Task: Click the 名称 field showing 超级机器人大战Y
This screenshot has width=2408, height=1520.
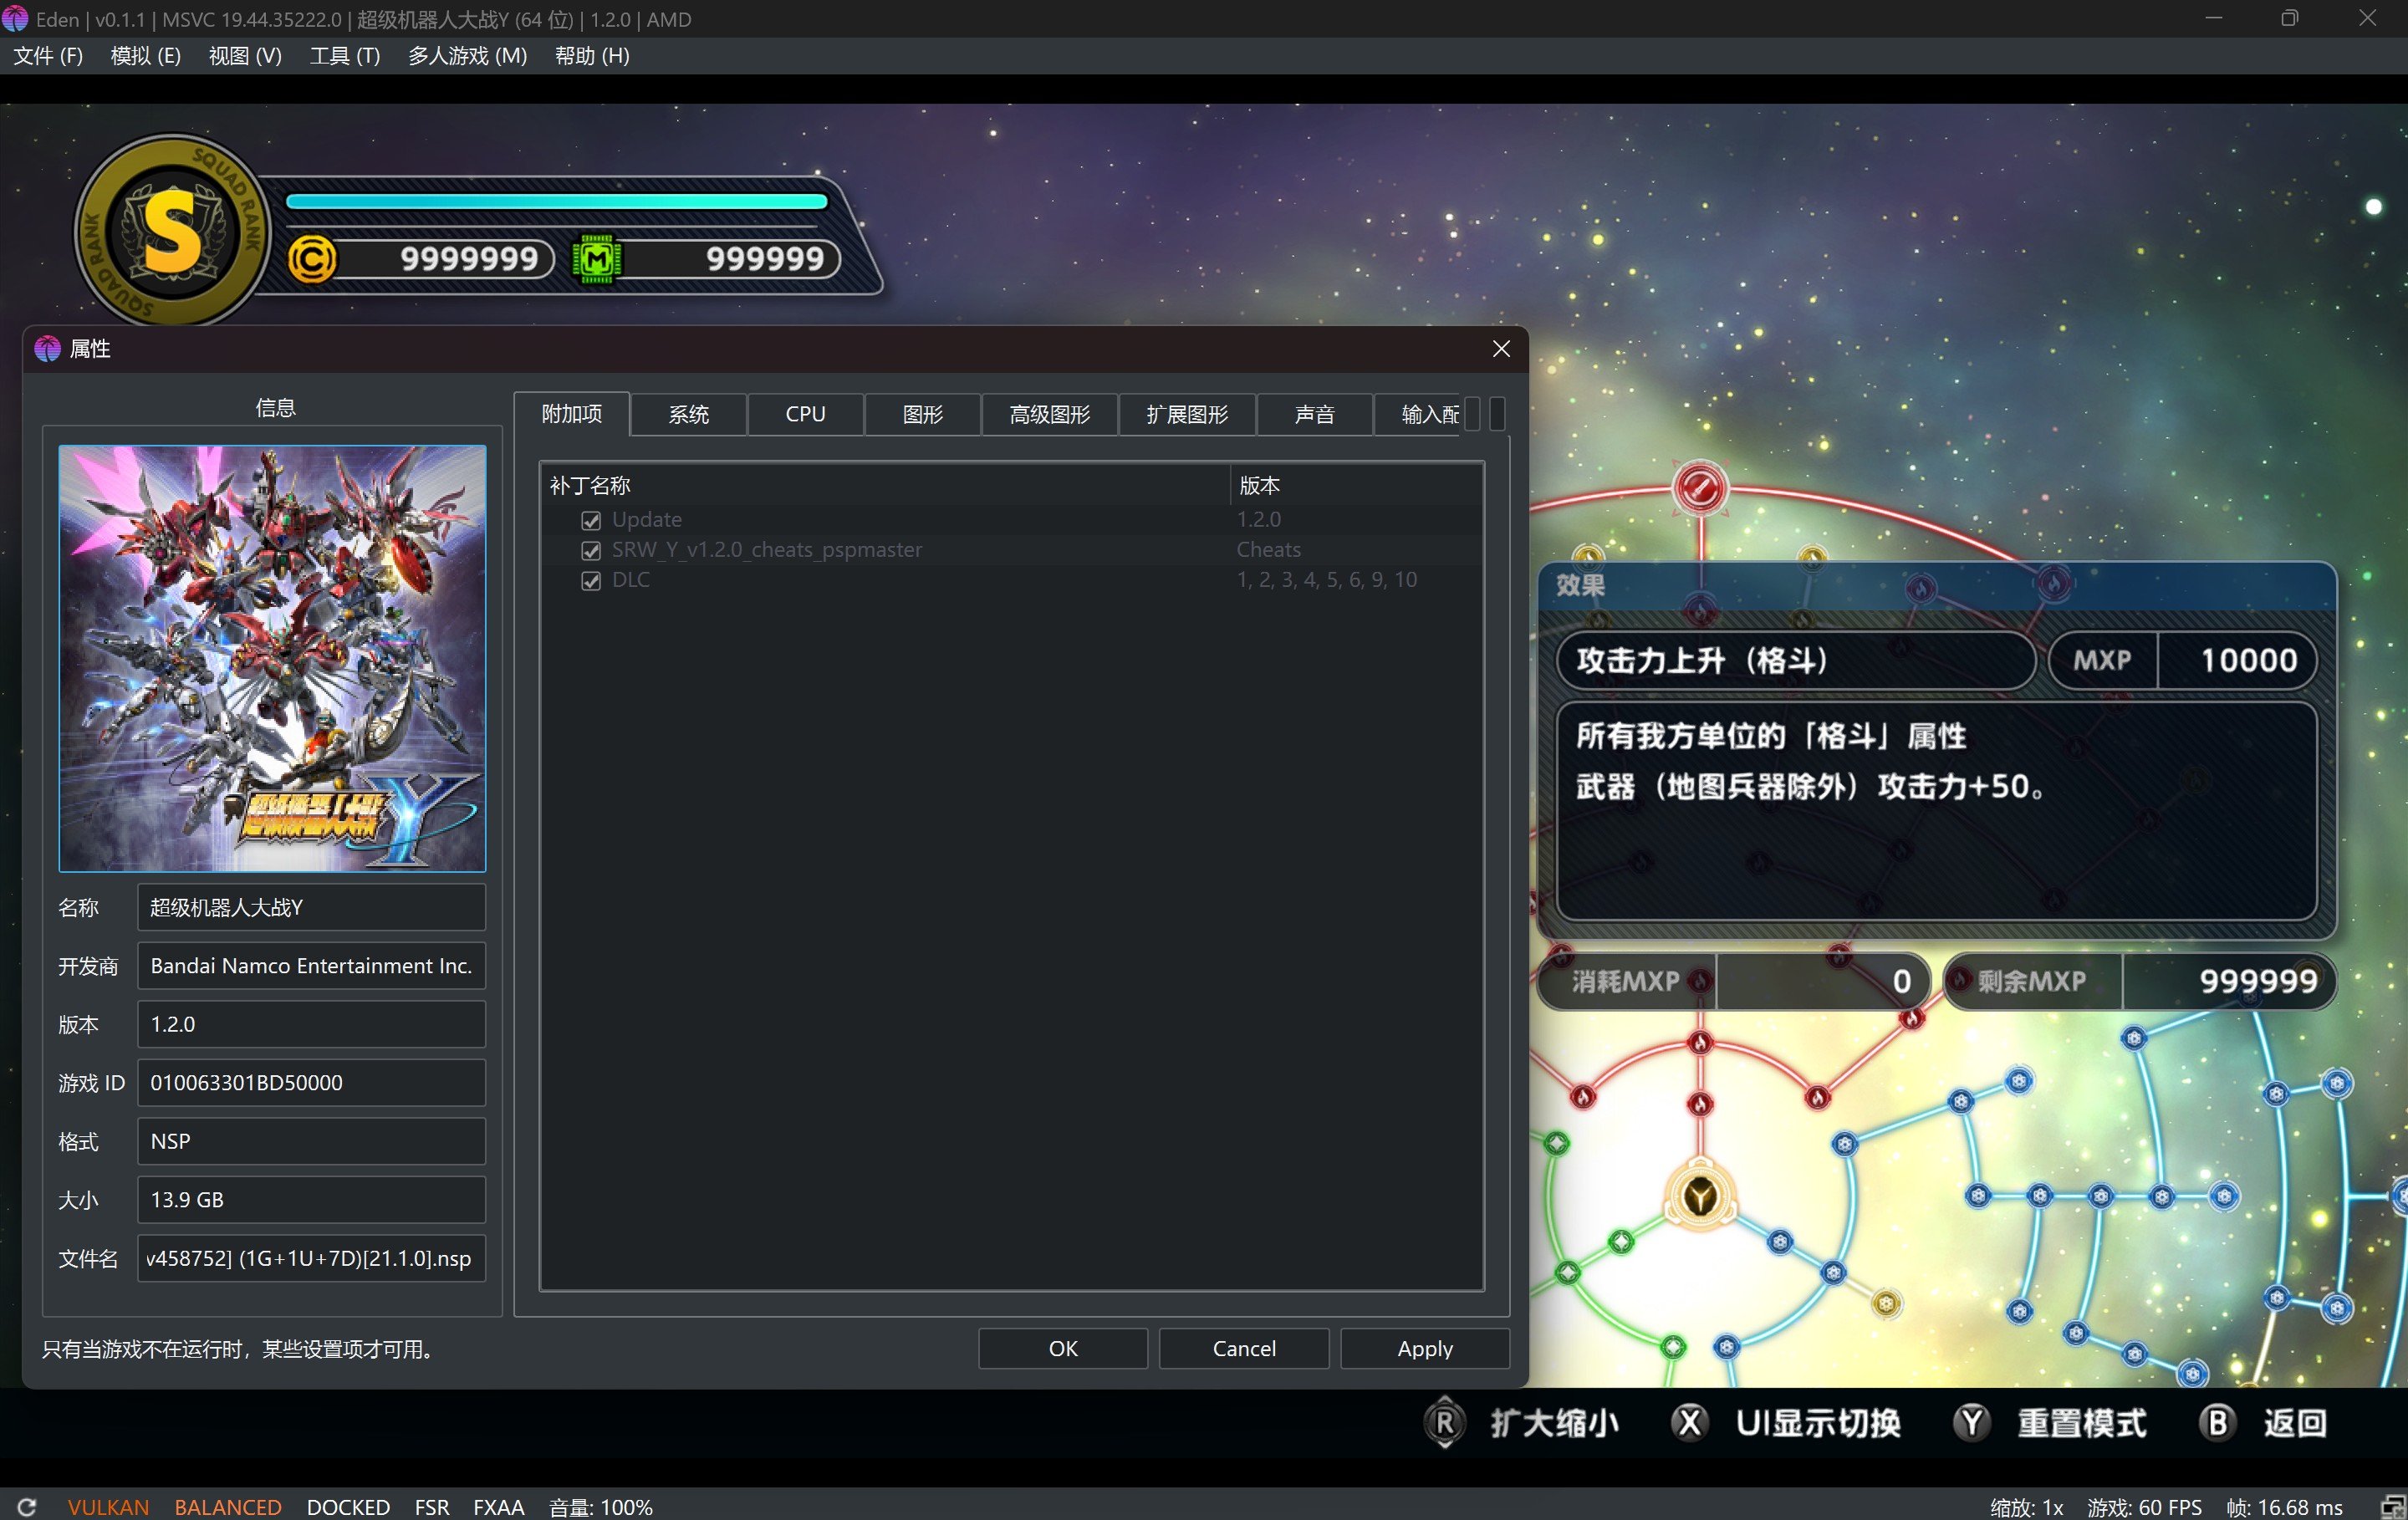Action: point(311,907)
